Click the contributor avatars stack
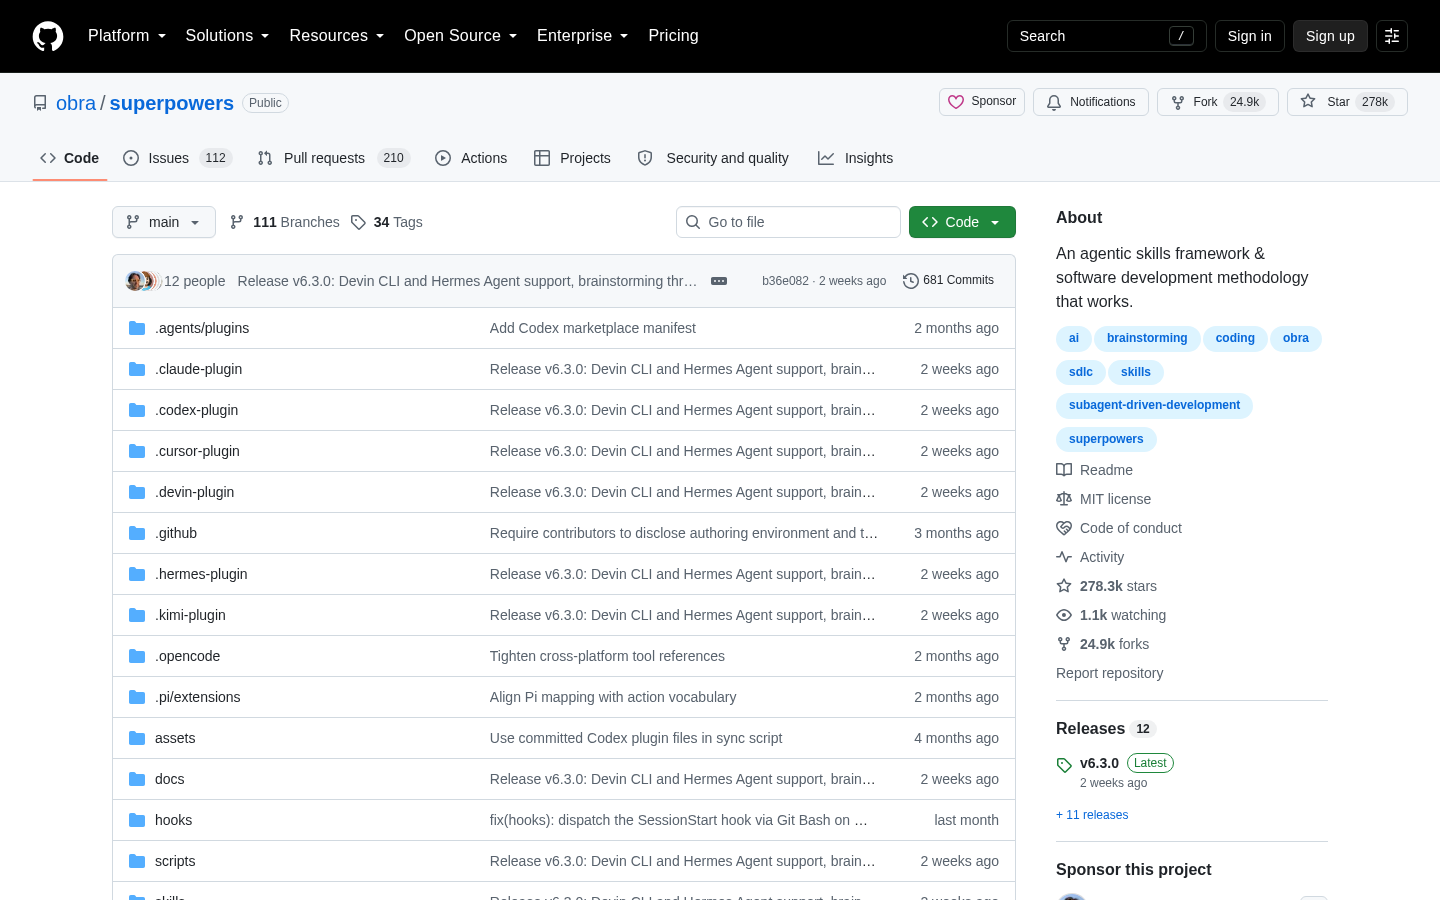 pyautogui.click(x=143, y=281)
